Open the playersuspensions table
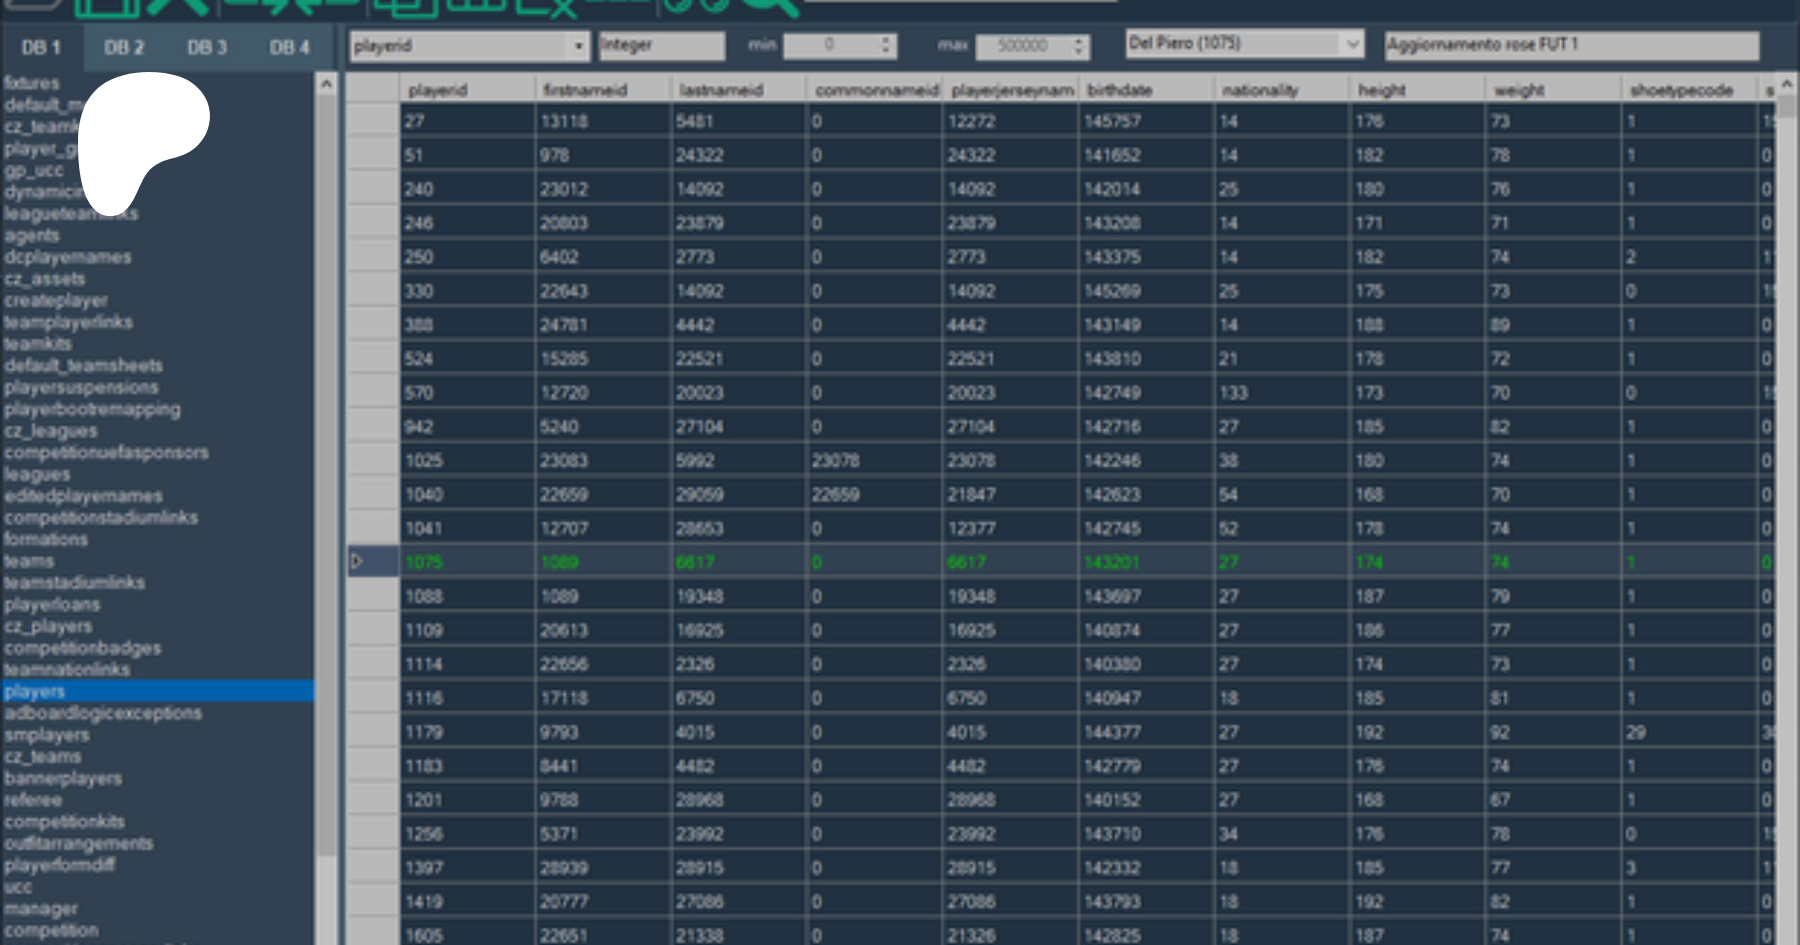The image size is (1800, 945). [x=81, y=387]
